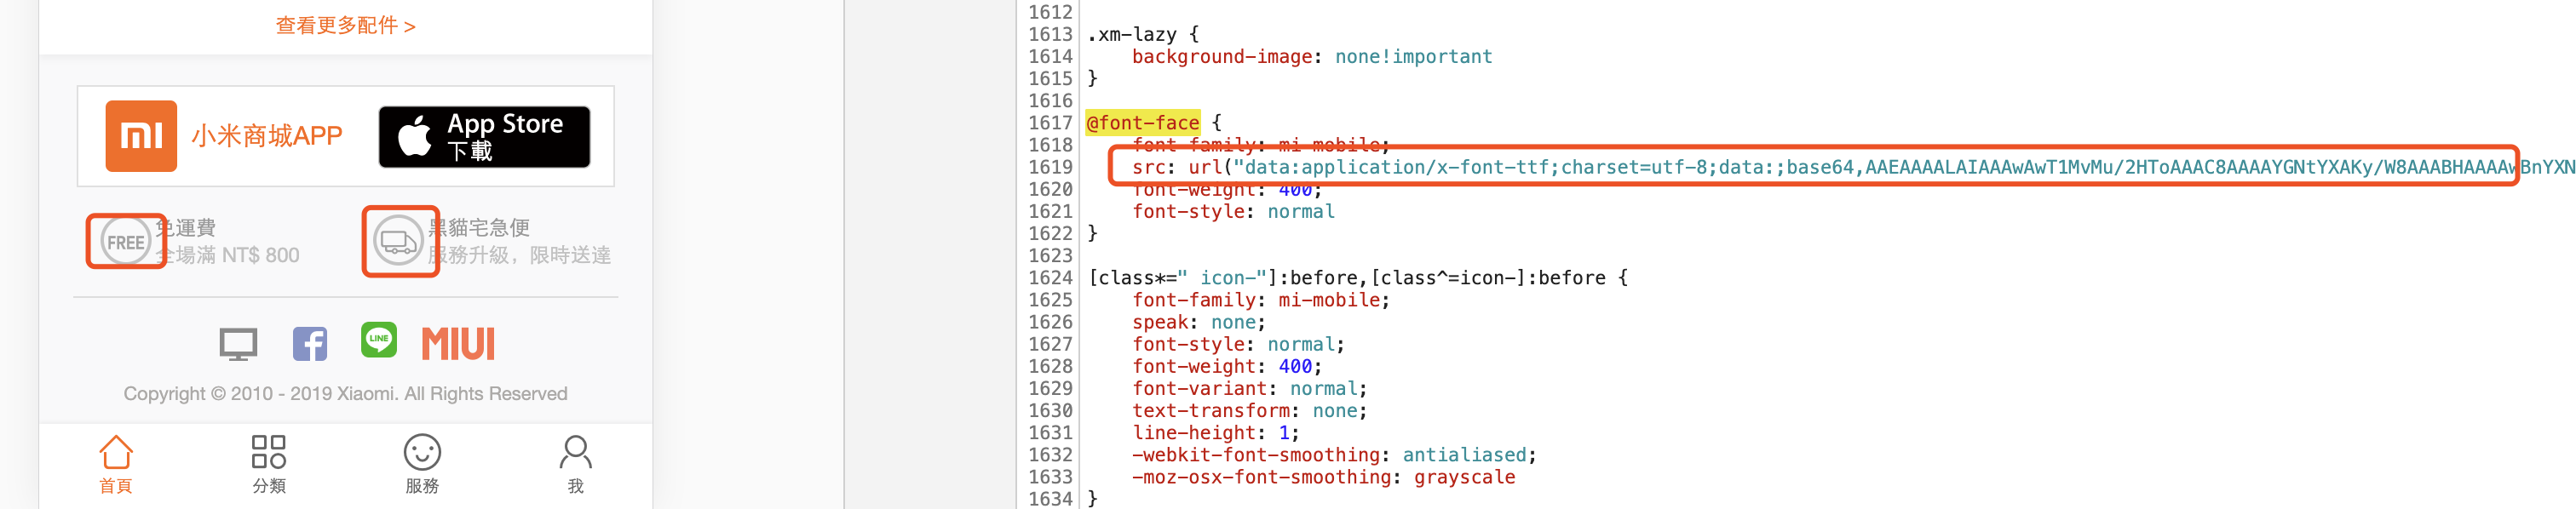Click the font-style: normal; on line 1627
Image resolution: width=2576 pixels, height=509 pixels.
tap(1238, 344)
